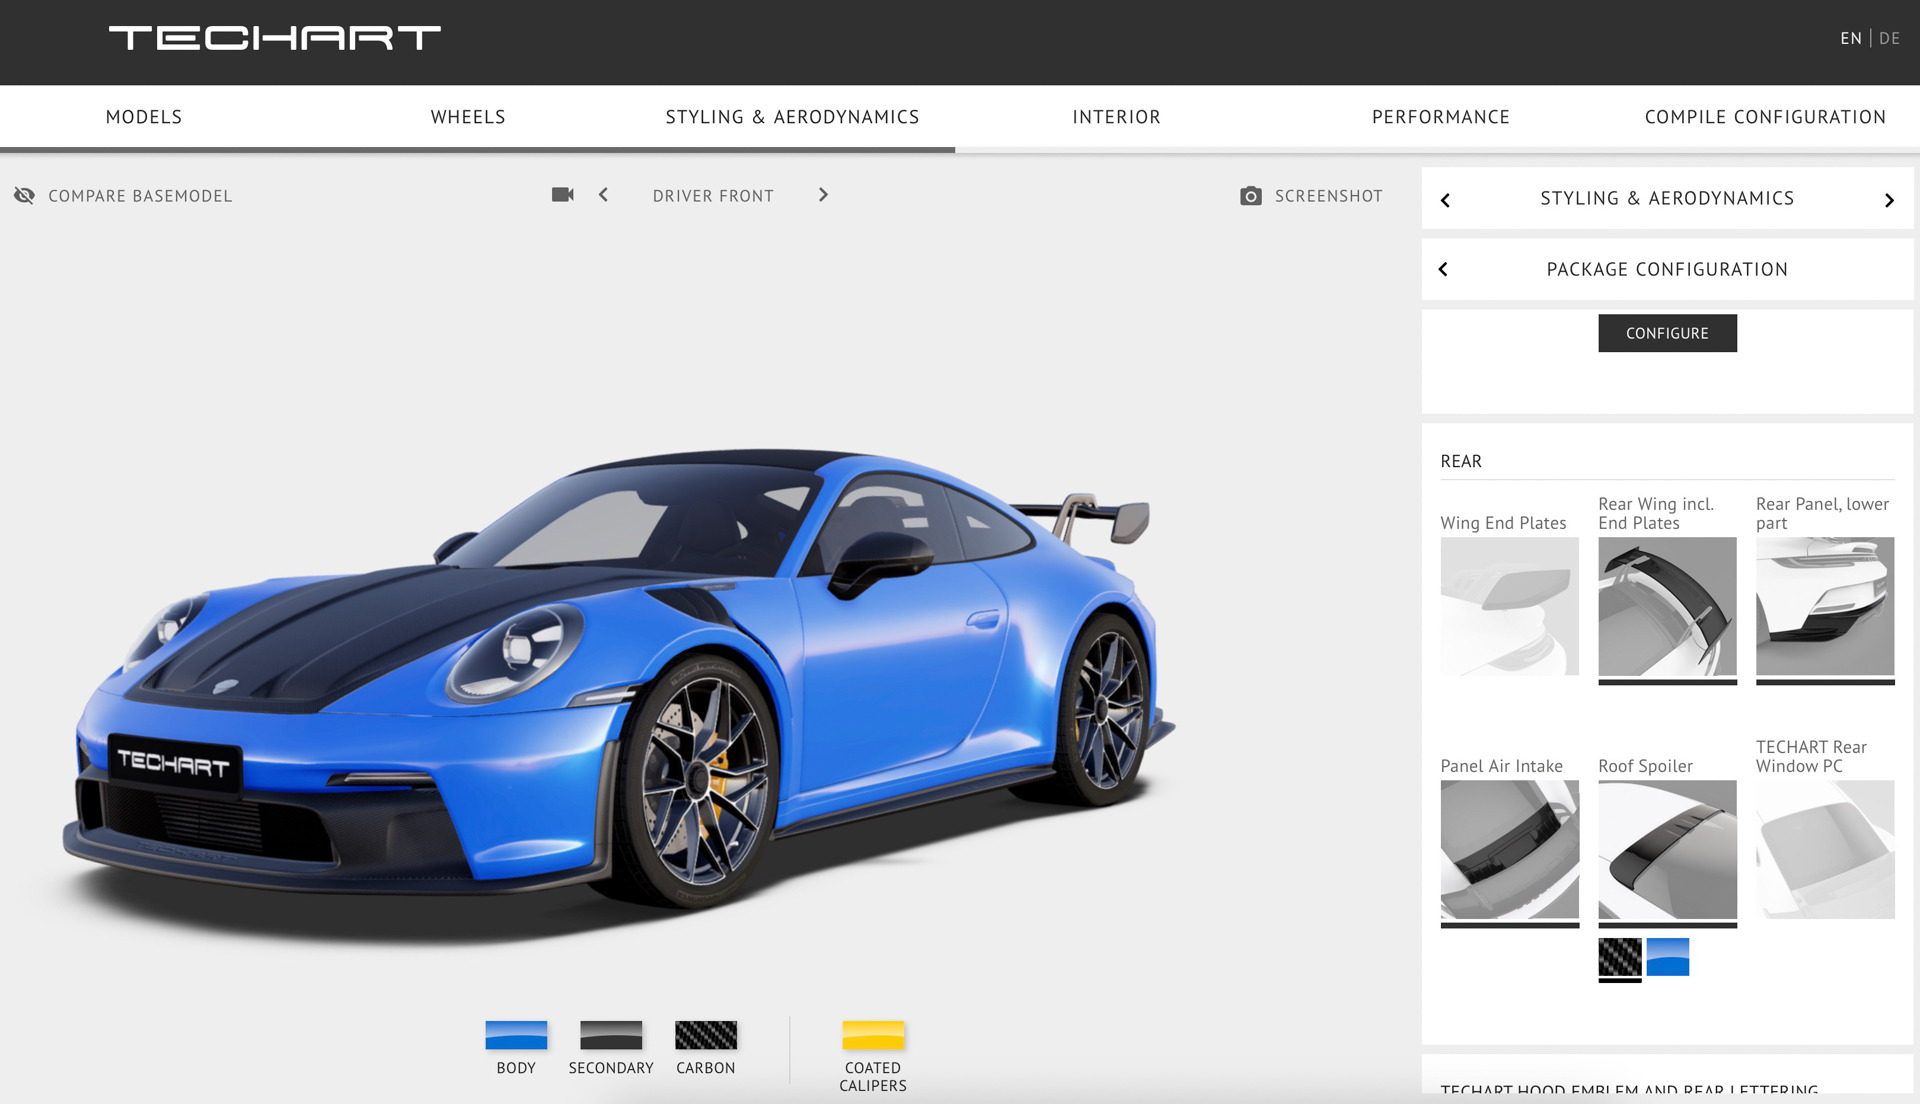The height and width of the screenshot is (1104, 1920).
Task: Click Screenshot label
Action: [x=1328, y=196]
